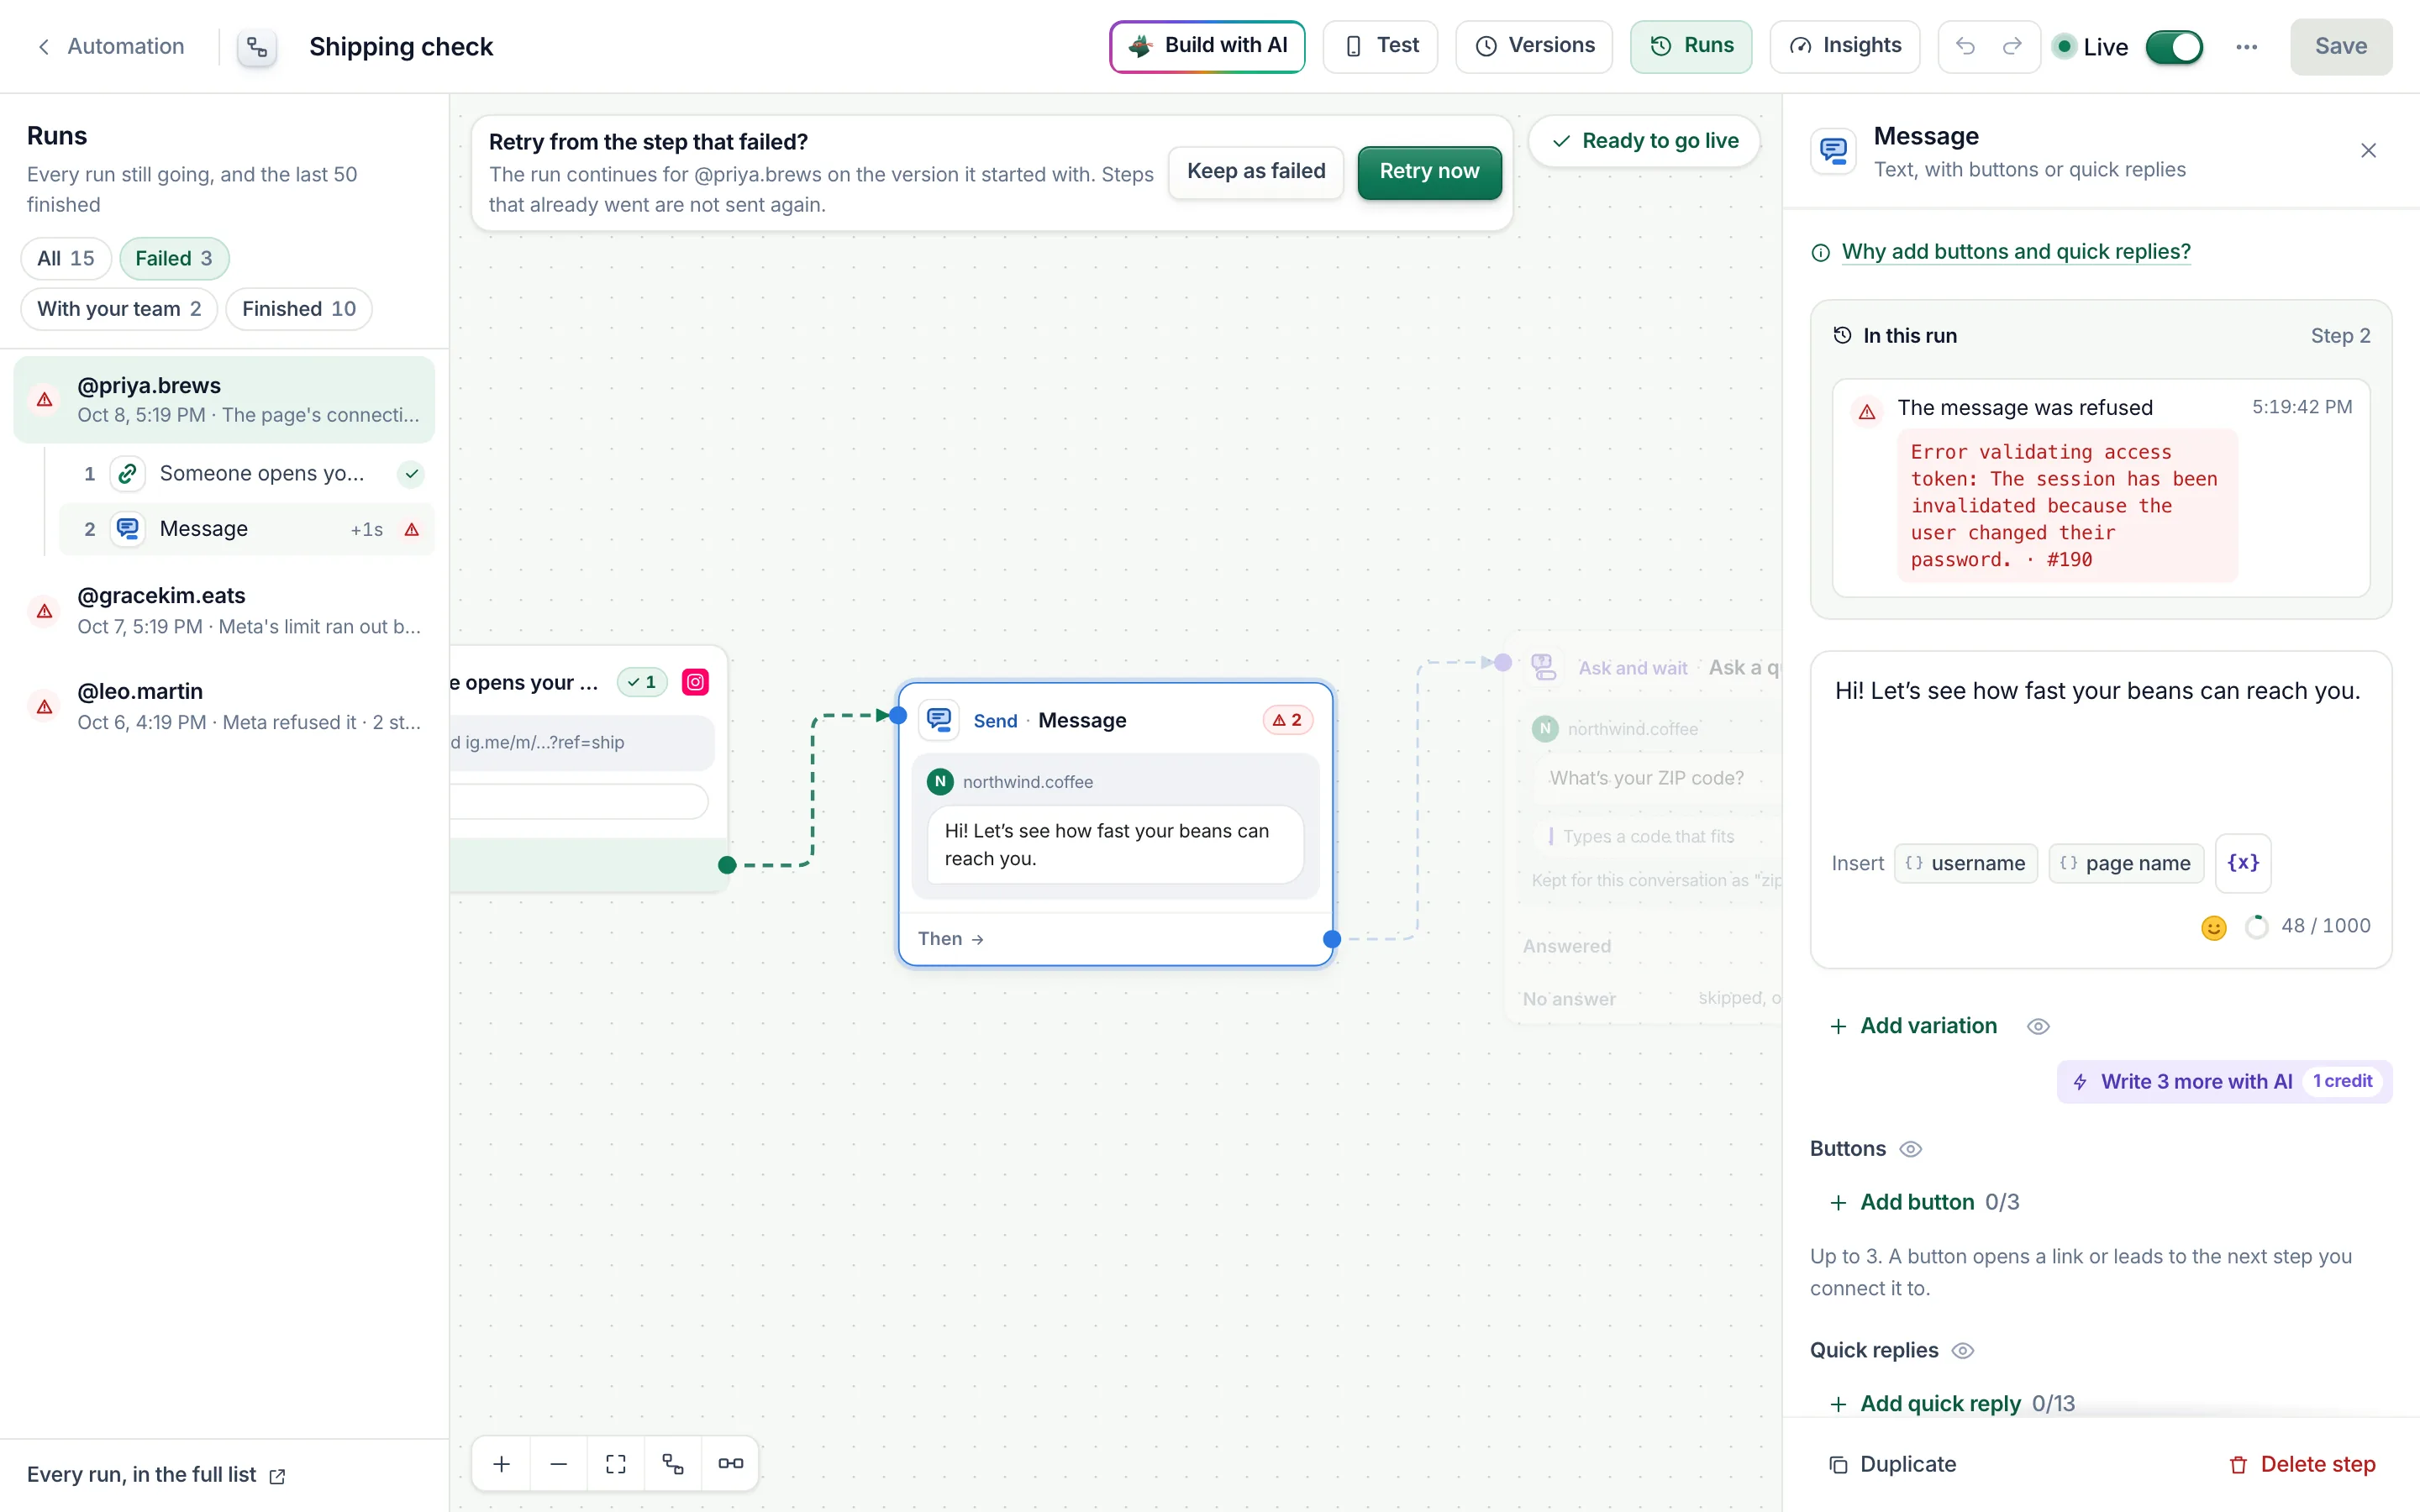Toggle the Live switch off
The width and height of the screenshot is (2420, 1512).
pyautogui.click(x=2174, y=47)
